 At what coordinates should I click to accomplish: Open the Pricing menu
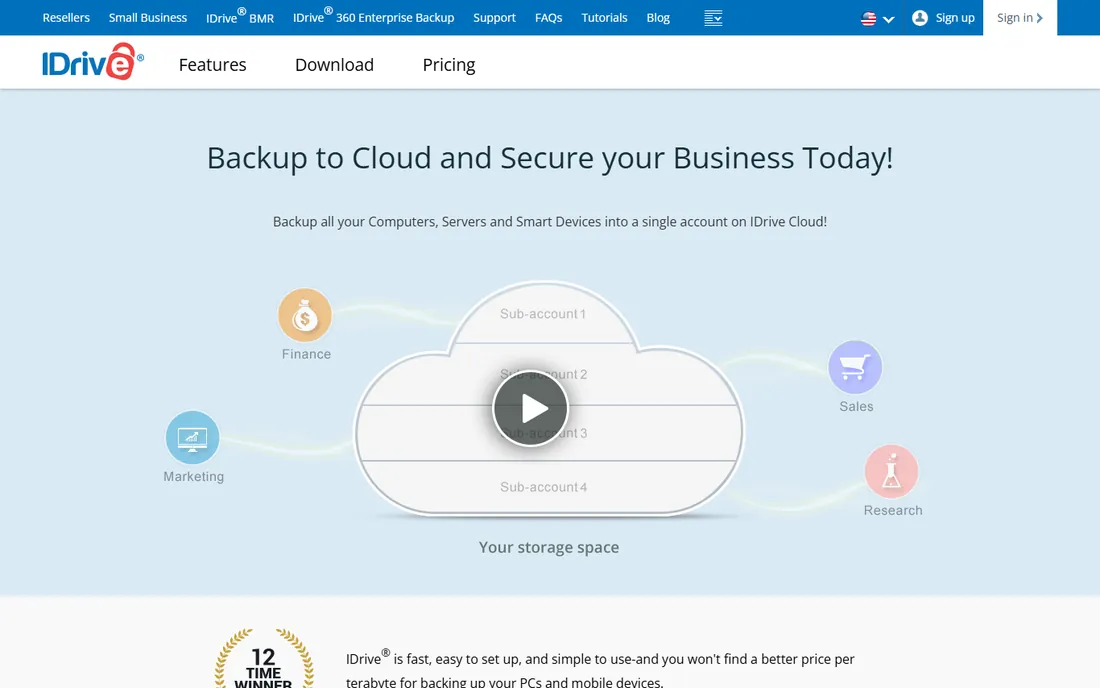coord(449,65)
